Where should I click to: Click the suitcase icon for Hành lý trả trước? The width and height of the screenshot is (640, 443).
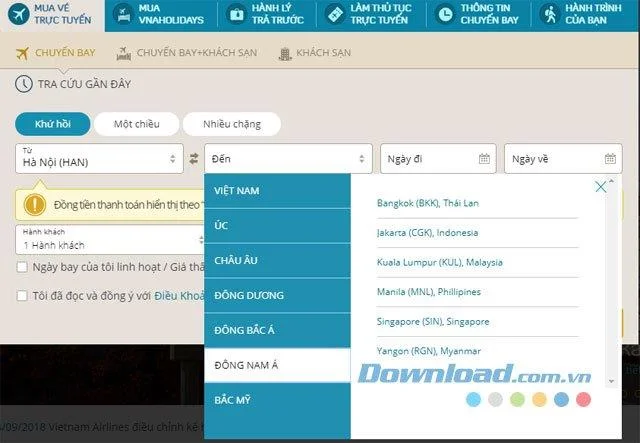click(236, 15)
